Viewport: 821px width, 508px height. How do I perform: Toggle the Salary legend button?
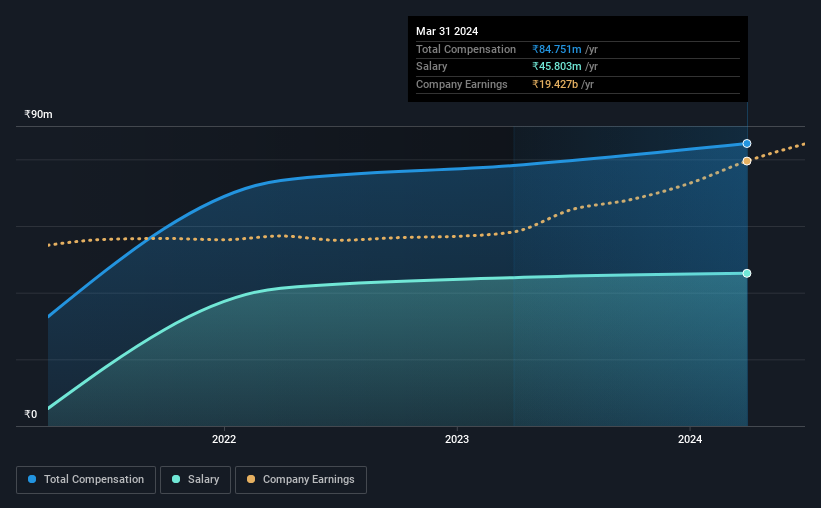195,480
